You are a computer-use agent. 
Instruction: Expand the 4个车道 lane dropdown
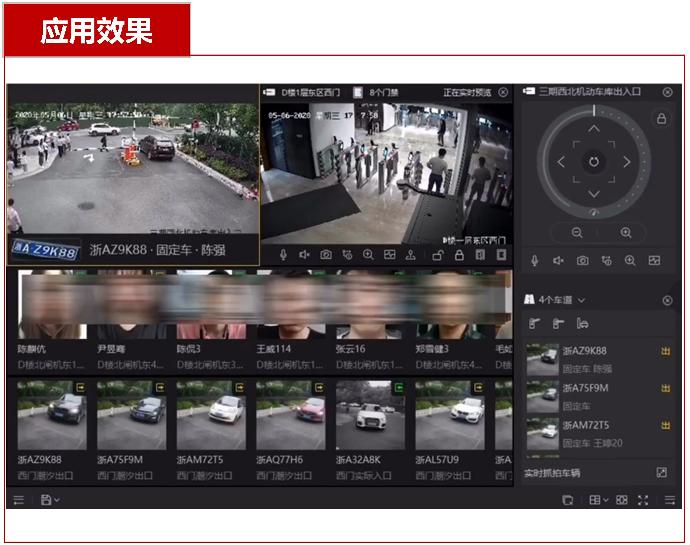click(581, 300)
